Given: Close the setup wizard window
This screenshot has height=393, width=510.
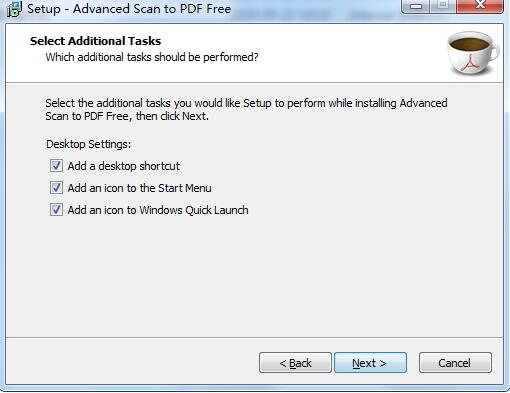Looking at the screenshot, I should (479, 6).
